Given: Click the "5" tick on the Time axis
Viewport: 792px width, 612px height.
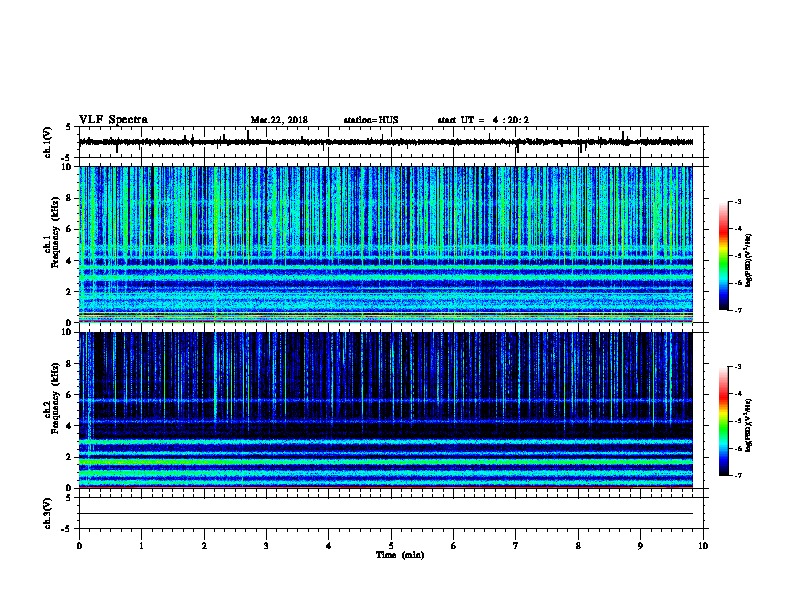Looking at the screenshot, I should coord(391,546).
